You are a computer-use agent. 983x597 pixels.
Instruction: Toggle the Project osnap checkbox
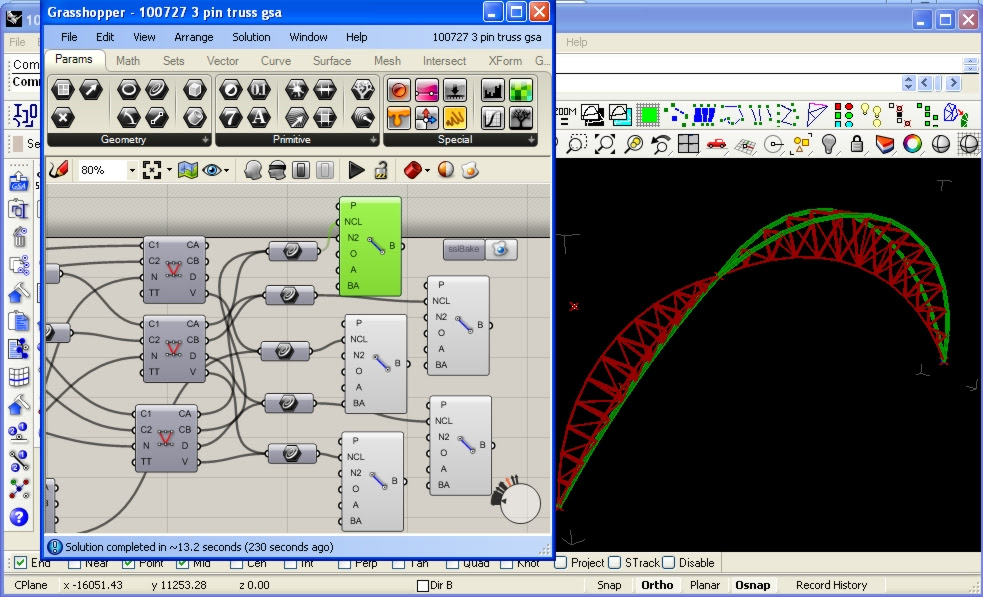(x=561, y=563)
